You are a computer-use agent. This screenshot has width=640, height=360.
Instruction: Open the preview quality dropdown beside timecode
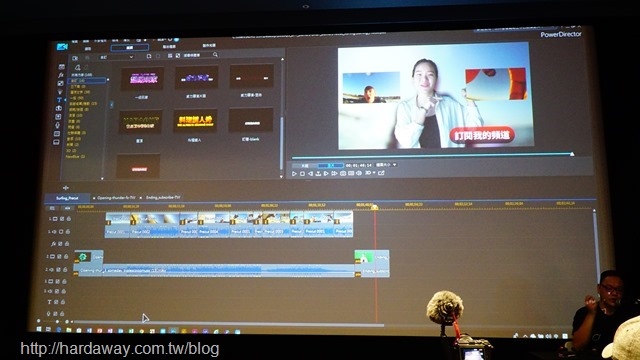386,164
